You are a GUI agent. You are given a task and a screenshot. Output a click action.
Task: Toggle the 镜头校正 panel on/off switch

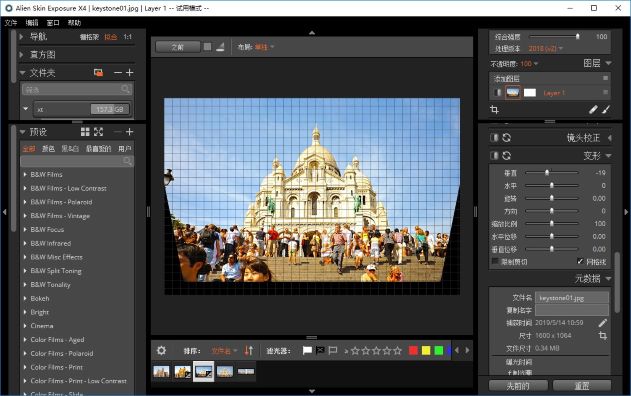494,138
